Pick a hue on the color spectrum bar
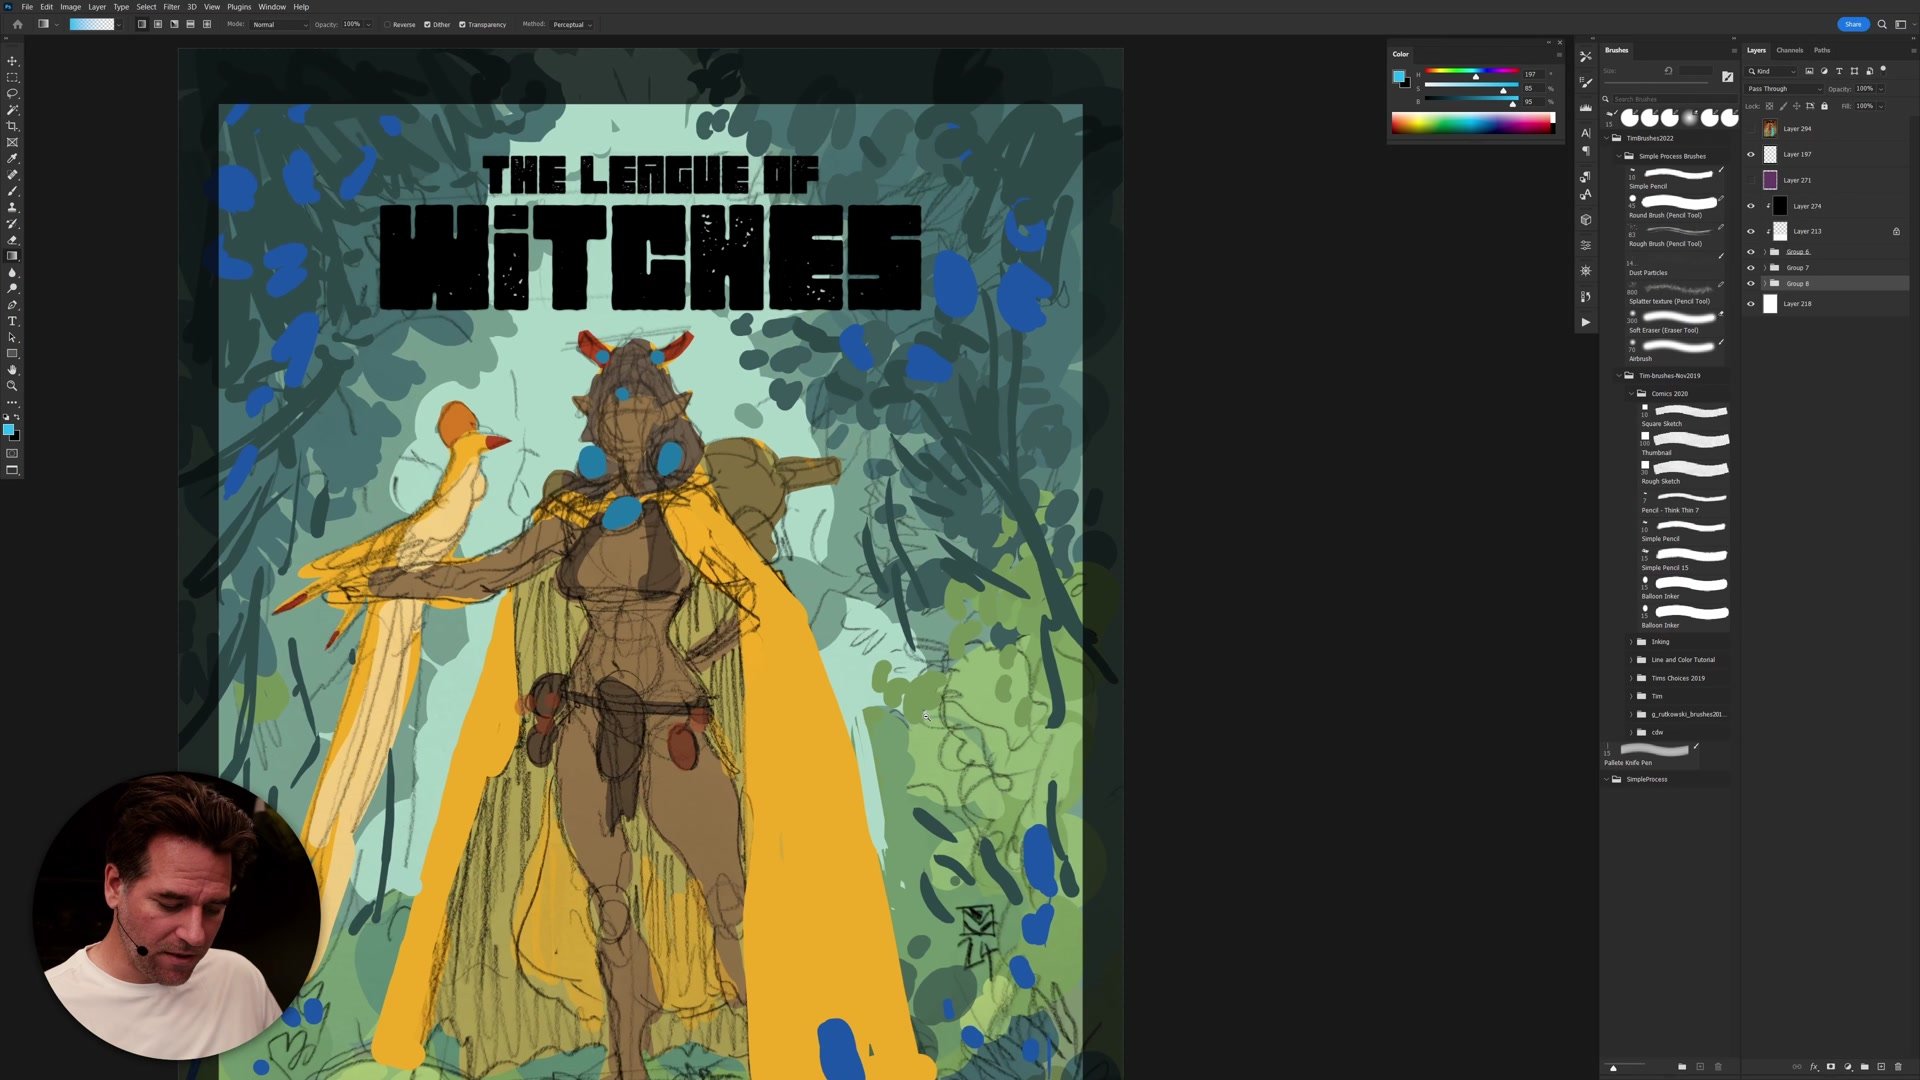 (1473, 122)
